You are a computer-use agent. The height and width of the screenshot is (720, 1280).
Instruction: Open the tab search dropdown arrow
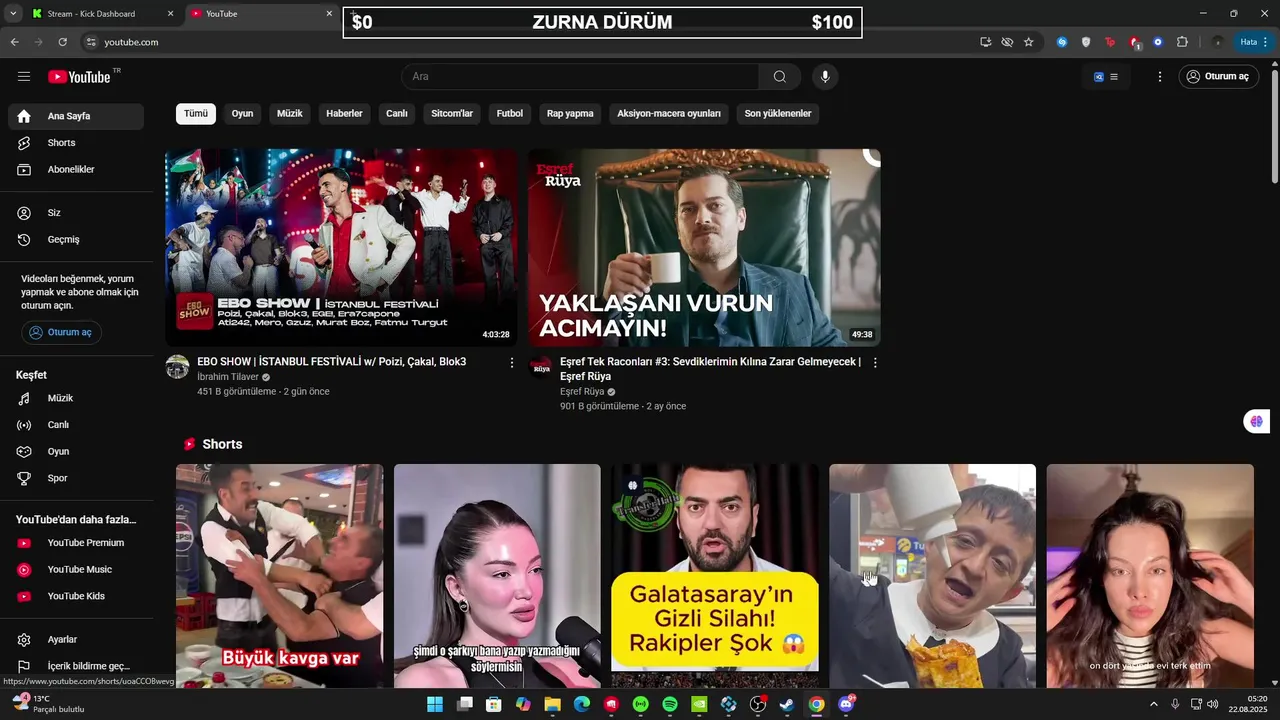(x=13, y=13)
